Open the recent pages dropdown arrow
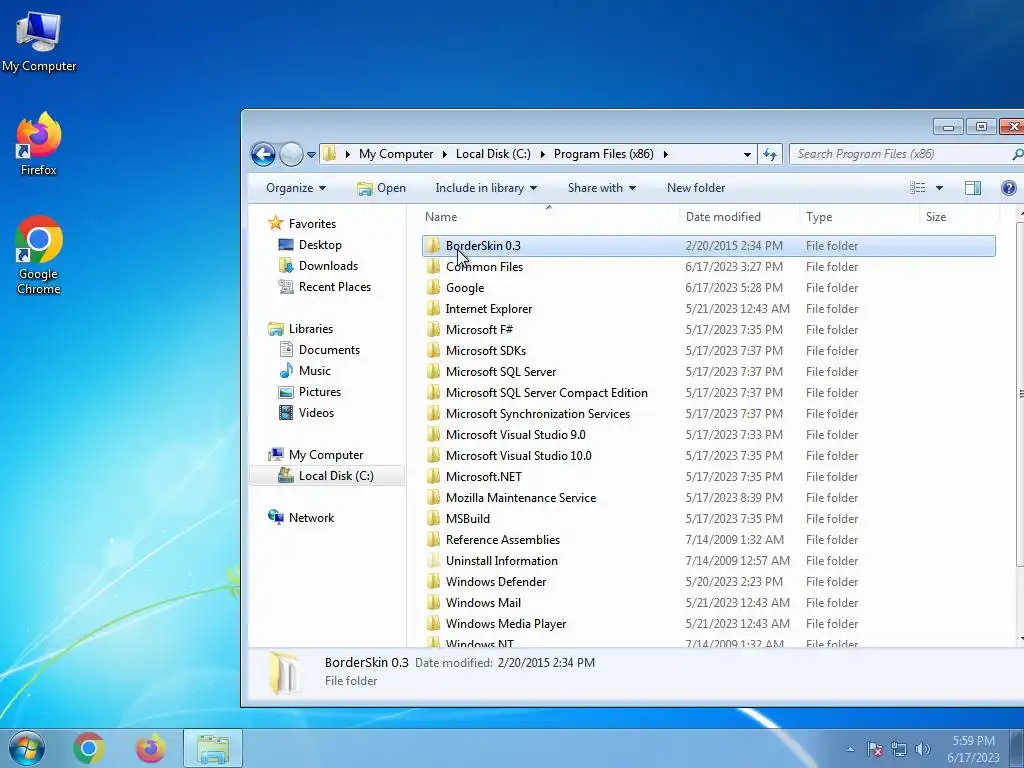This screenshot has height=768, width=1024. pos(312,155)
